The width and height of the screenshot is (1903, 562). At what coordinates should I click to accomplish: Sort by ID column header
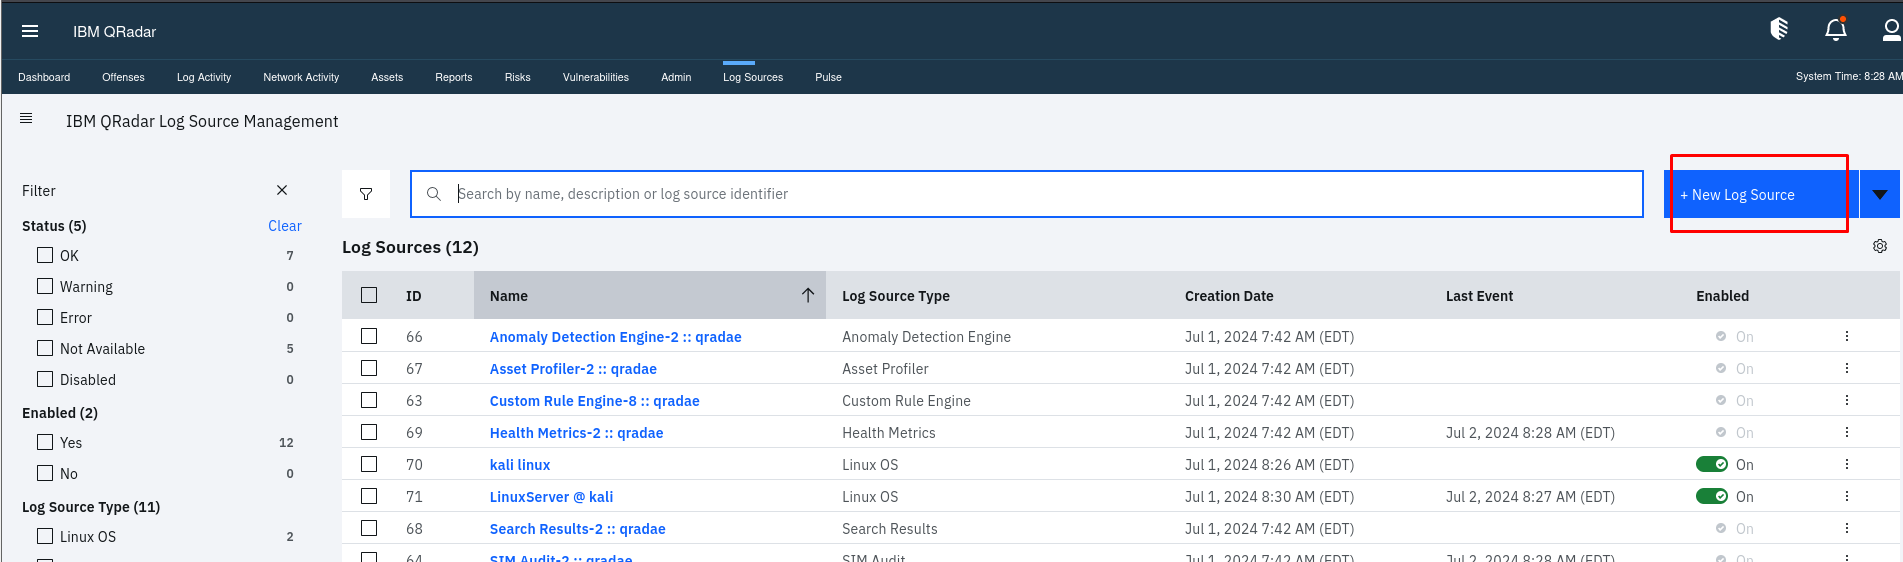[414, 296]
